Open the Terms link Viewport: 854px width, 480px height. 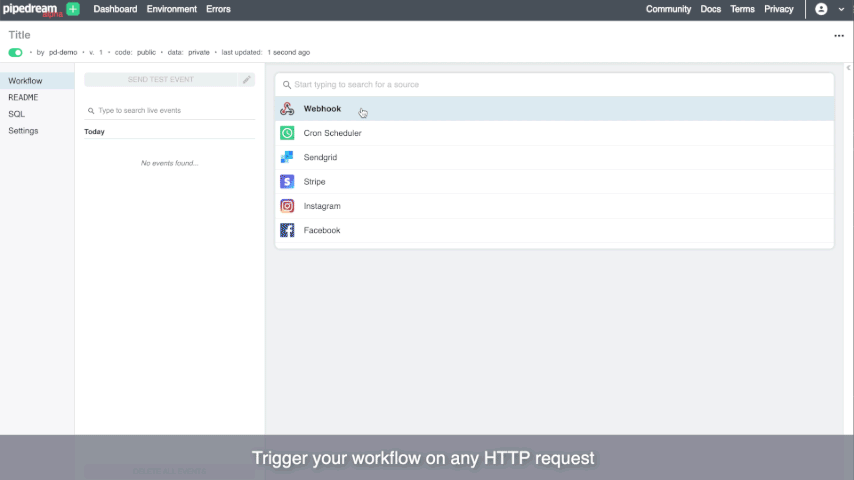click(x=742, y=9)
